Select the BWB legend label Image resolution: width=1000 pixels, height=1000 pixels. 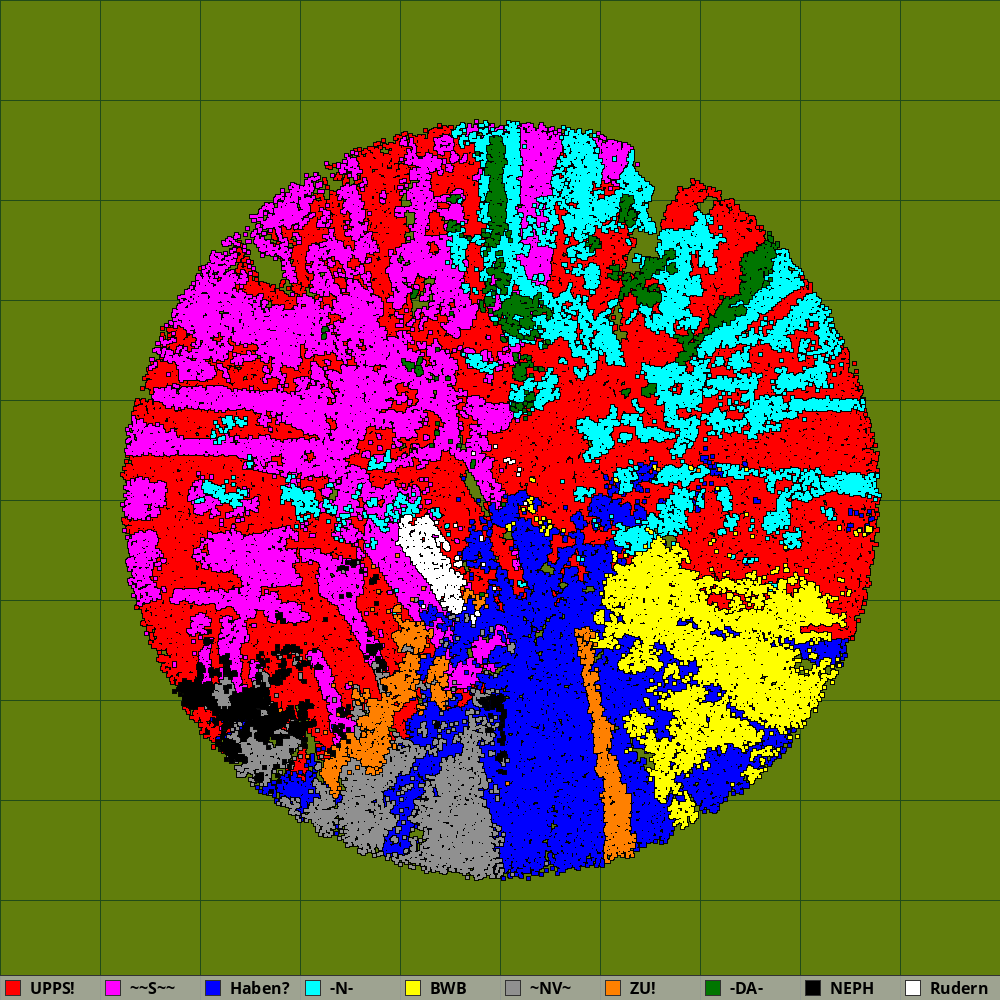(x=448, y=988)
